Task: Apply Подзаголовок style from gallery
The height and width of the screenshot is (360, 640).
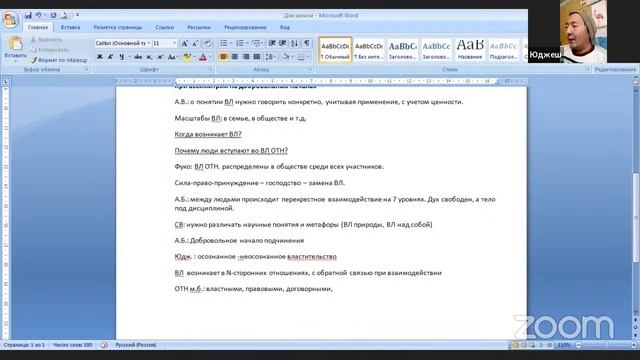Action: (504, 50)
